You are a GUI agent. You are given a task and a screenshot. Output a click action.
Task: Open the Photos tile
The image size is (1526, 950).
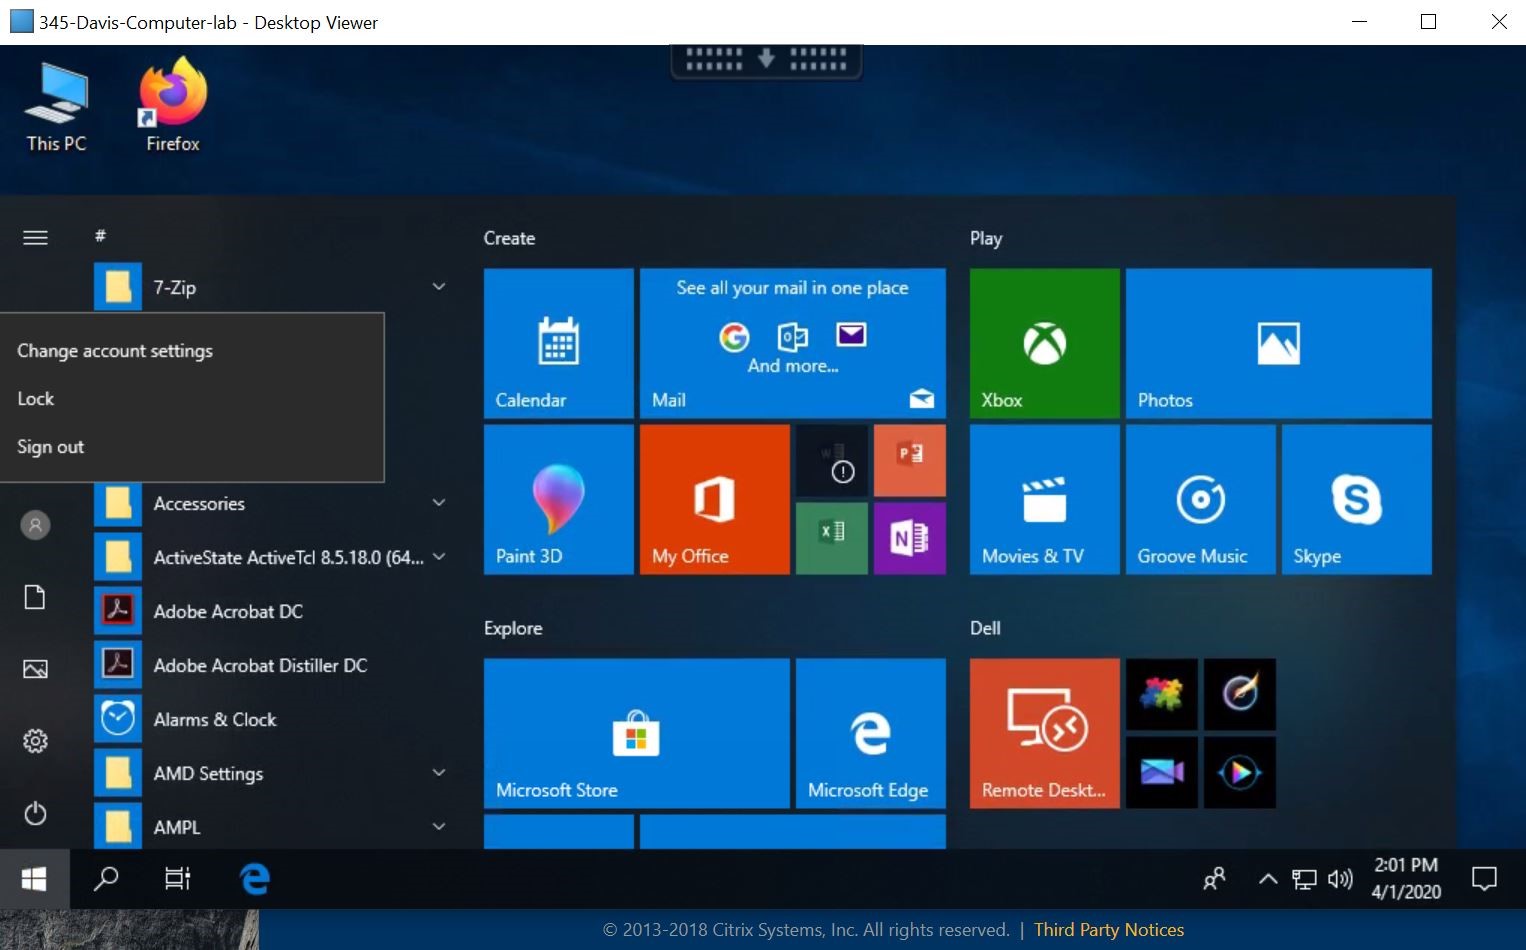coord(1279,343)
